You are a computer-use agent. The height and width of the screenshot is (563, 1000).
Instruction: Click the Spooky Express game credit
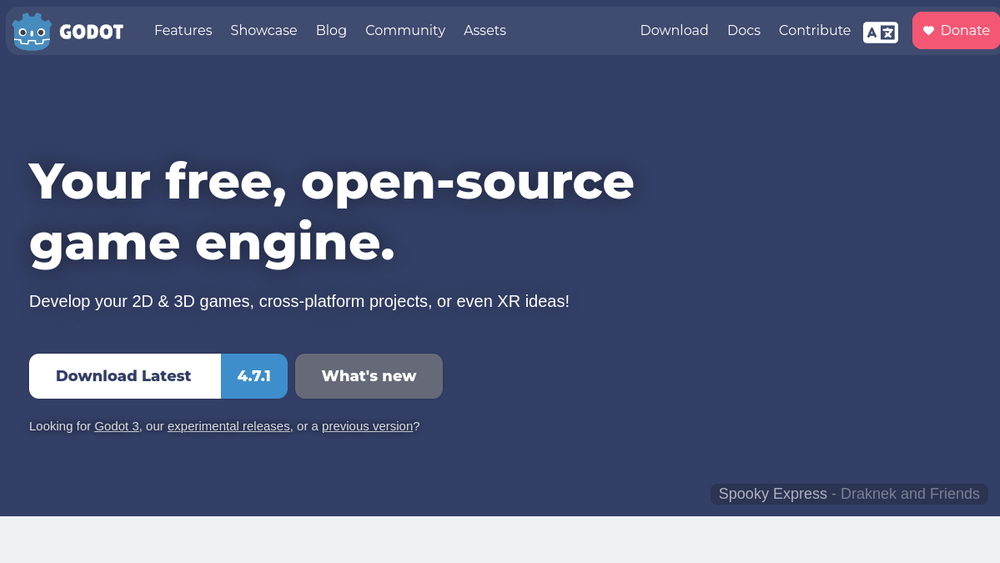[849, 494]
